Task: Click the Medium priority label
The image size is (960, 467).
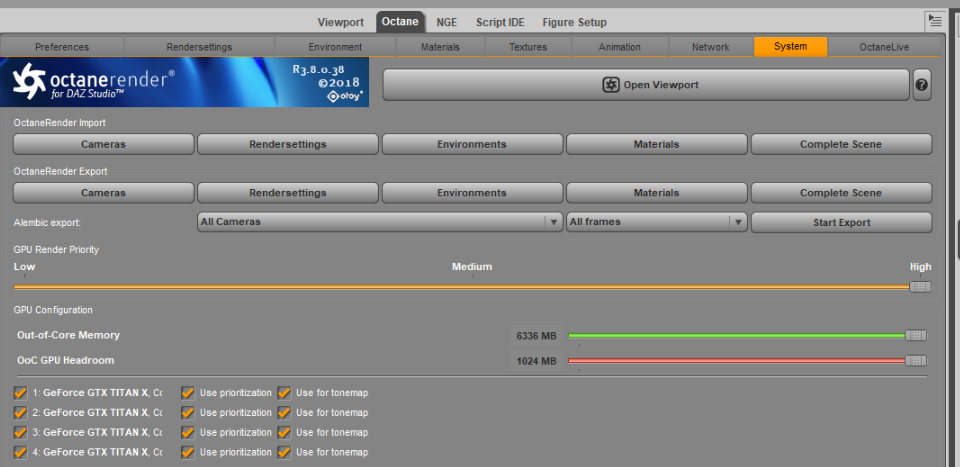Action: [x=472, y=267]
